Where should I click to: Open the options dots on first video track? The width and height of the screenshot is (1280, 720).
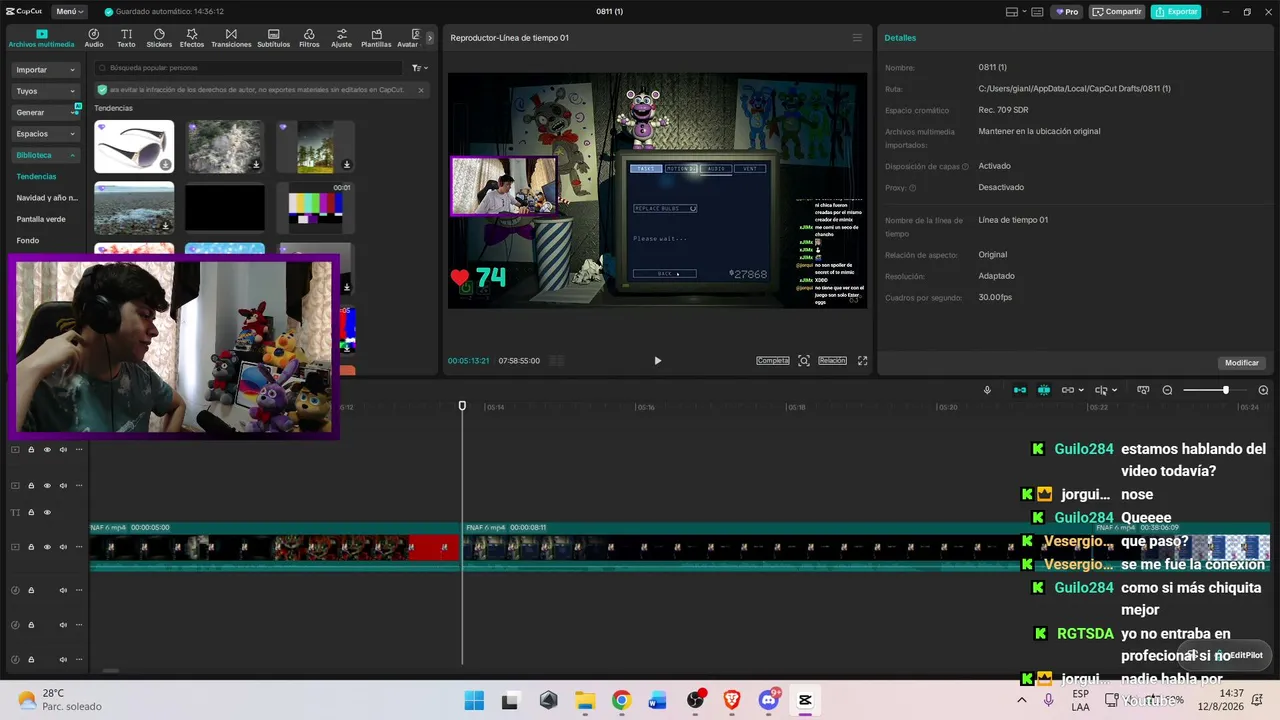[x=79, y=449]
